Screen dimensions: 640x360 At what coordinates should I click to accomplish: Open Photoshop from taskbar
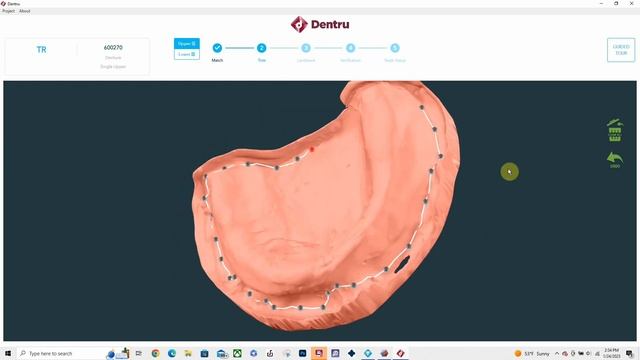(x=302, y=353)
